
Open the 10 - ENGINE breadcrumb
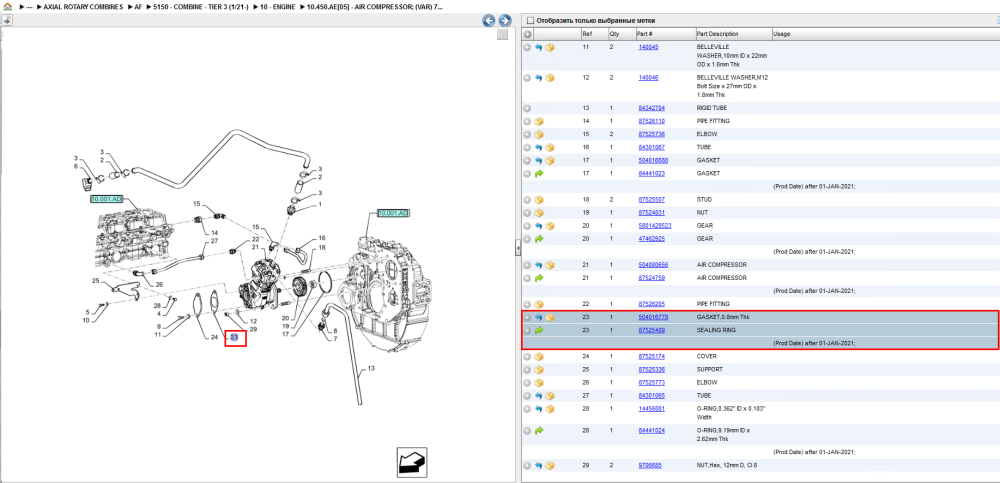tap(276, 6)
